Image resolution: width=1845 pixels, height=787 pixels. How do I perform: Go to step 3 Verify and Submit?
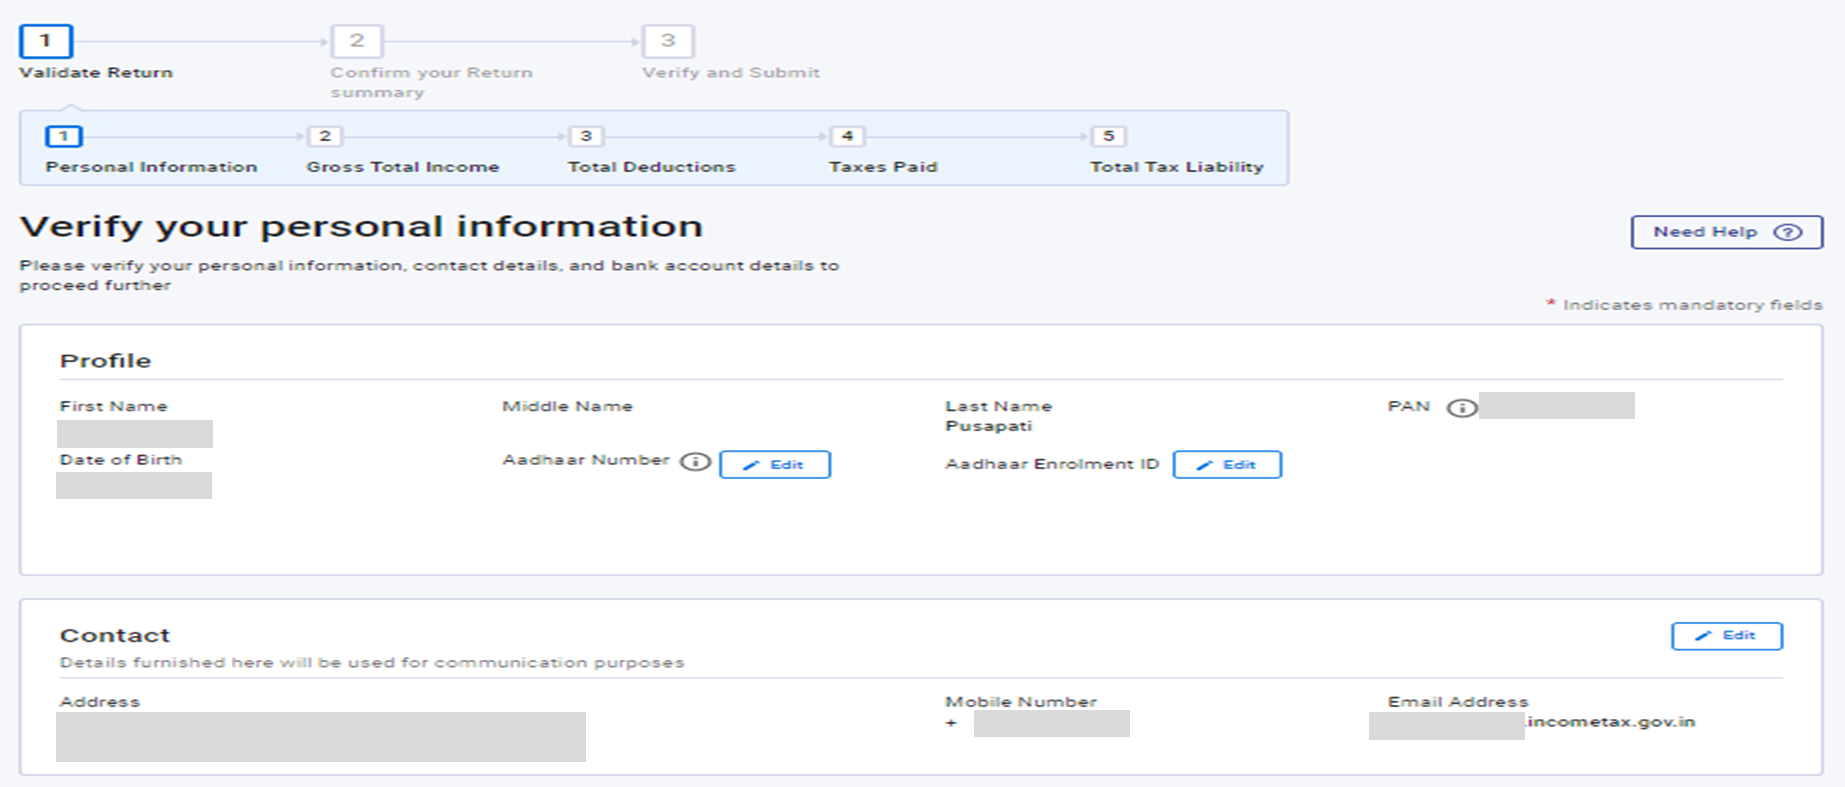(668, 42)
